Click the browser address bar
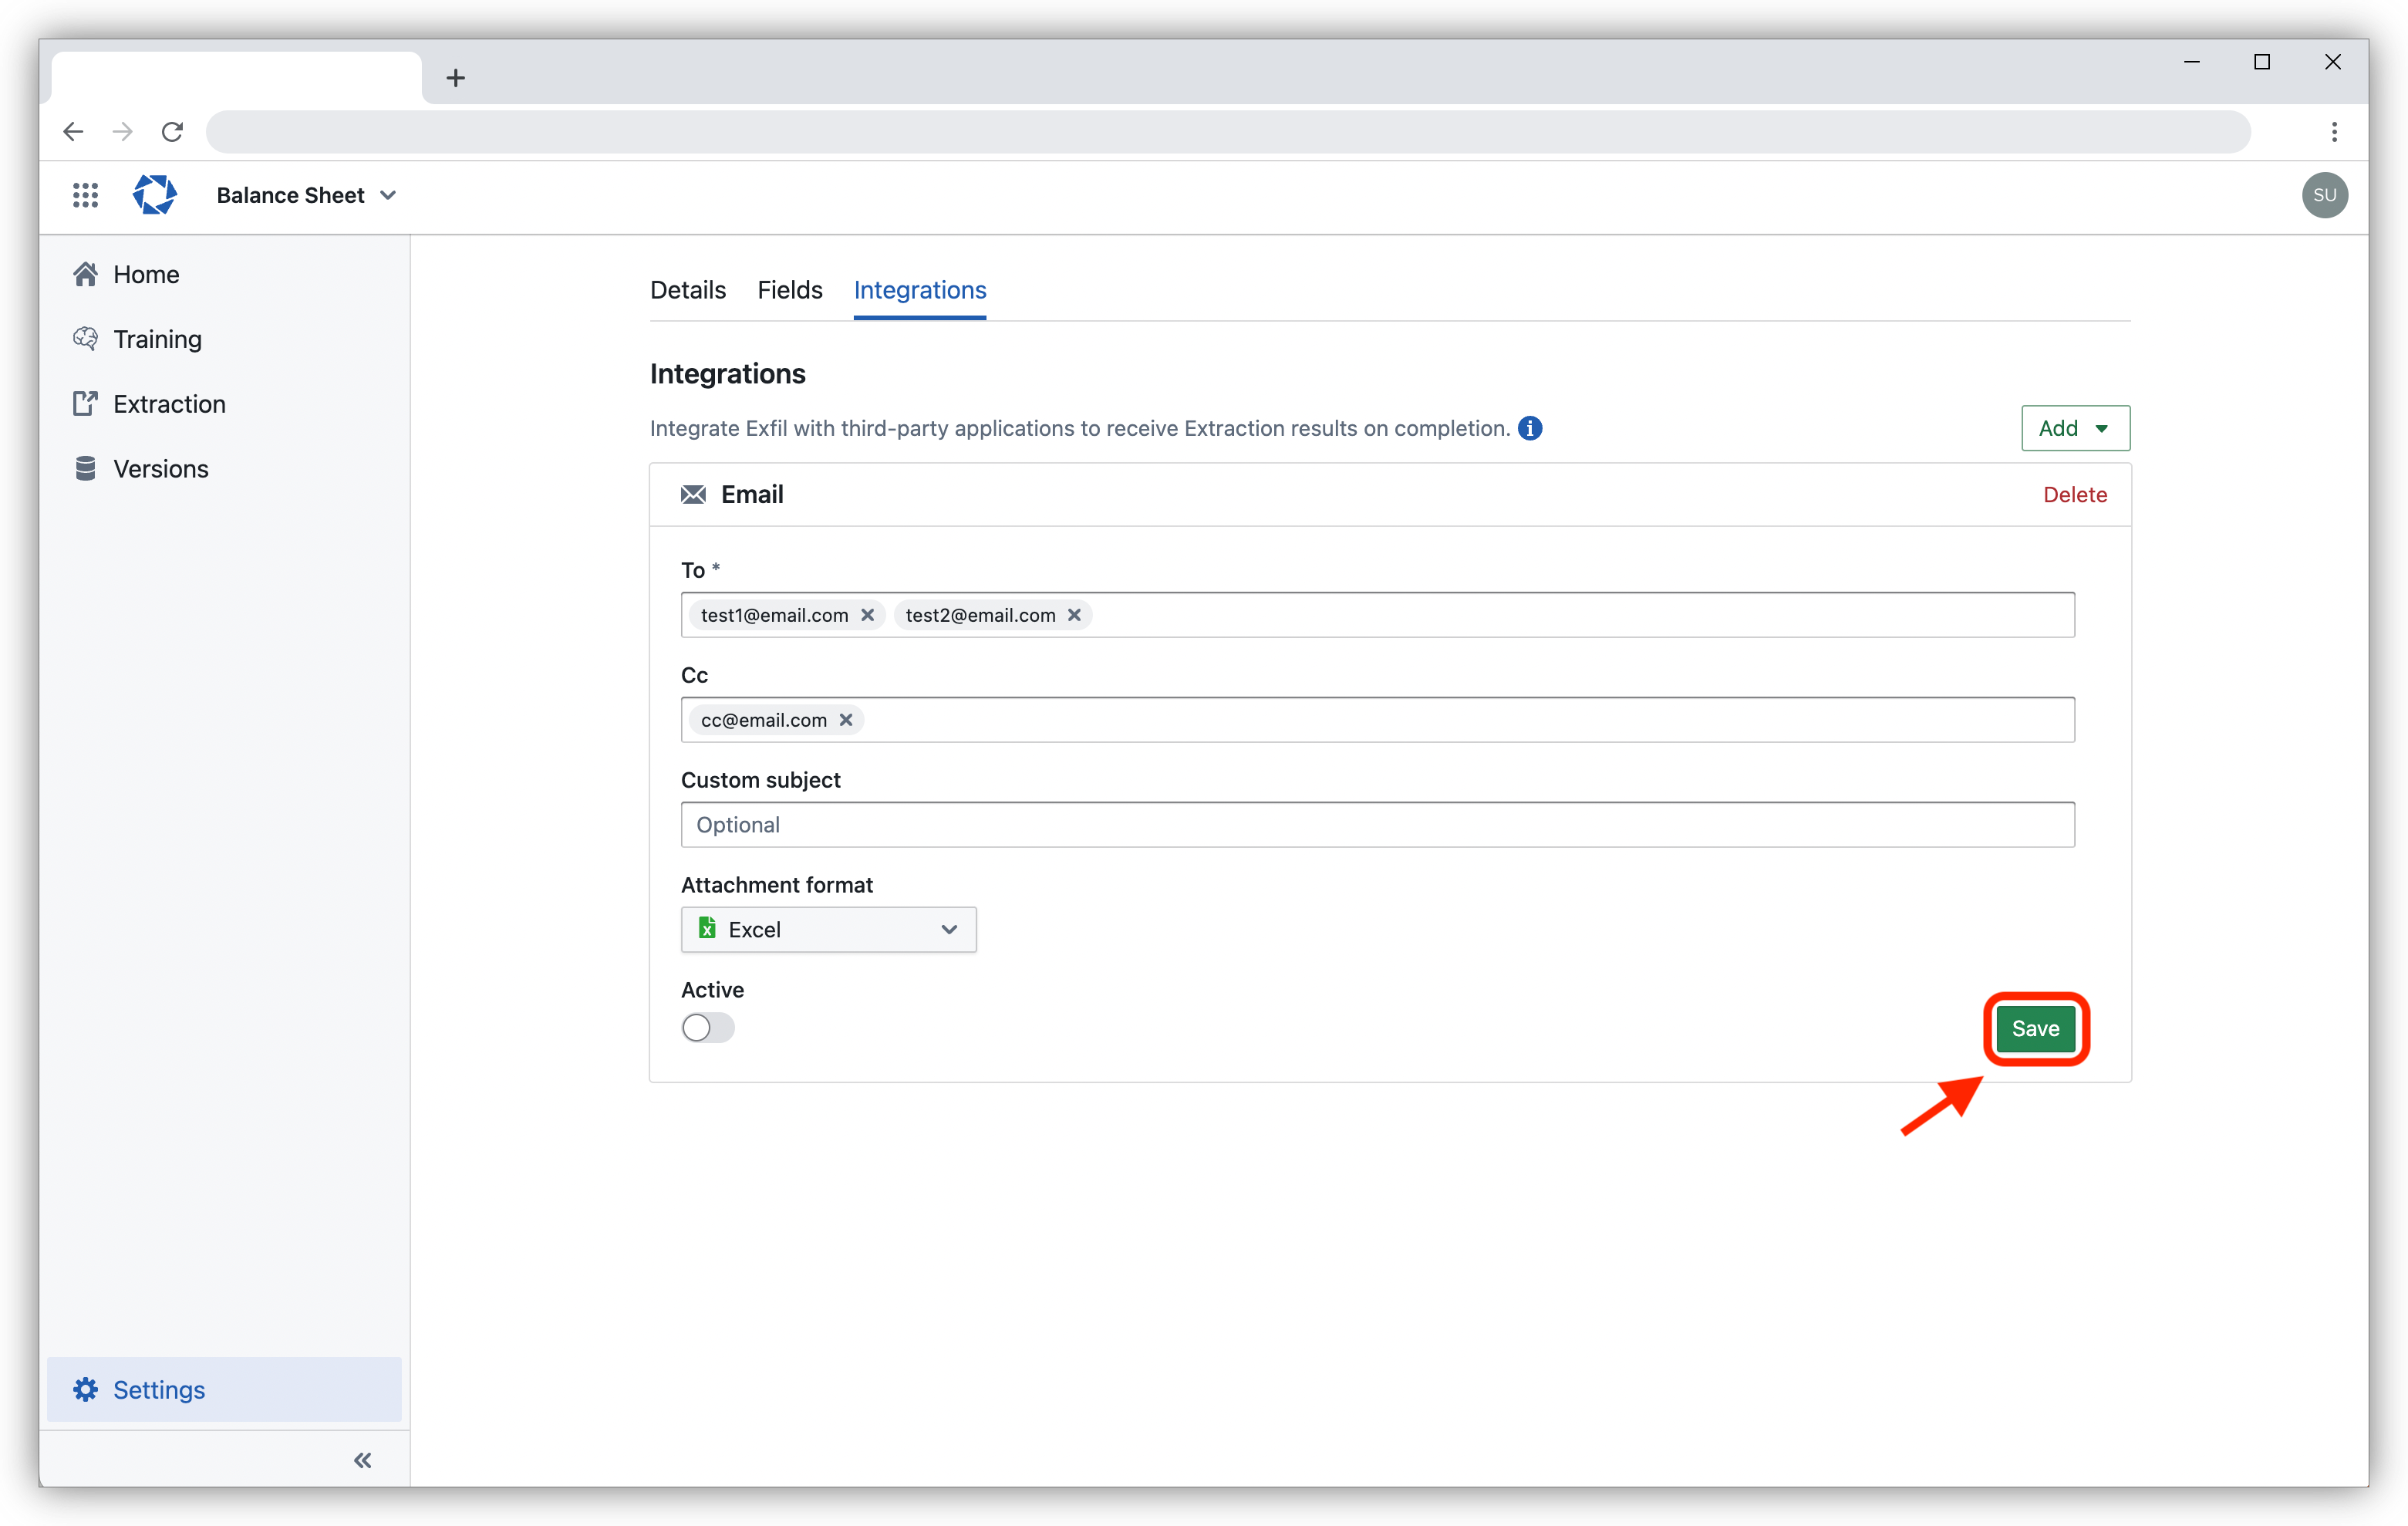2408x1526 pixels. [x=1228, y=132]
